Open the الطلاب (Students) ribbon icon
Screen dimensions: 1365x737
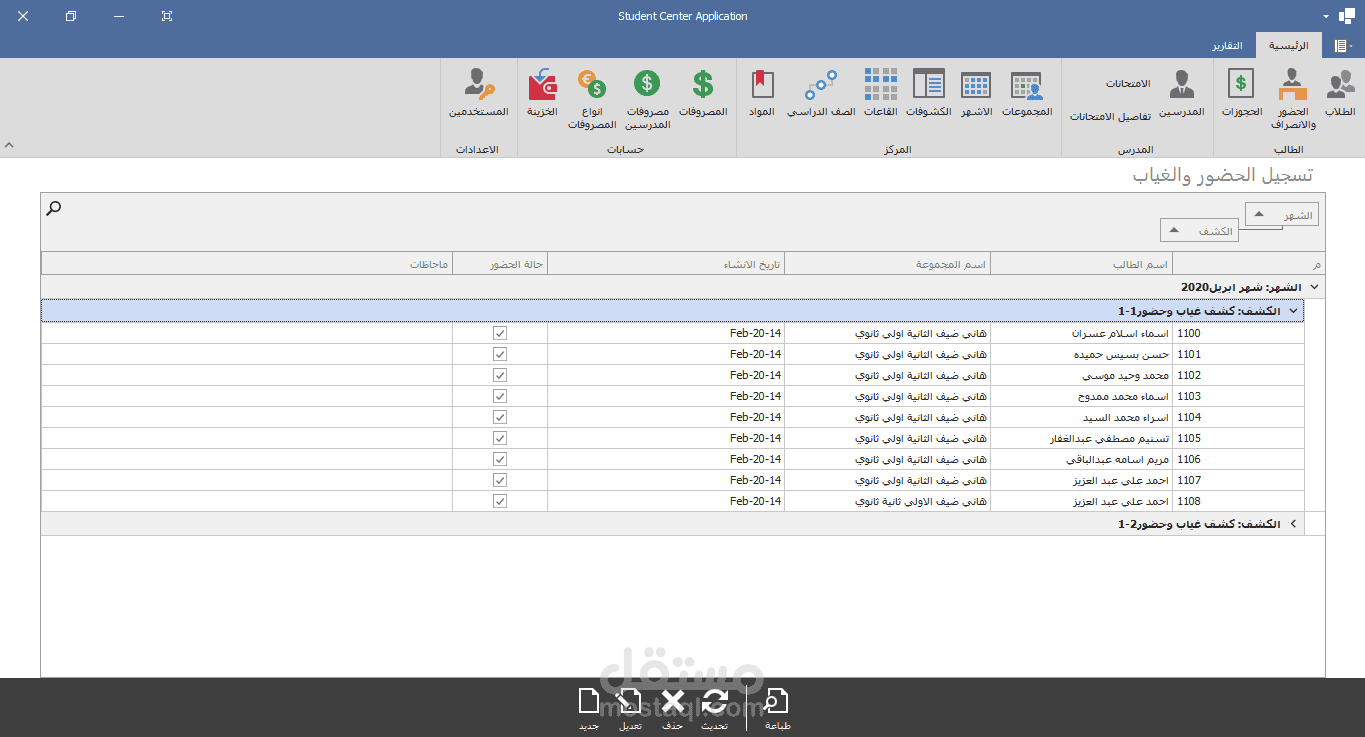pyautogui.click(x=1340, y=94)
